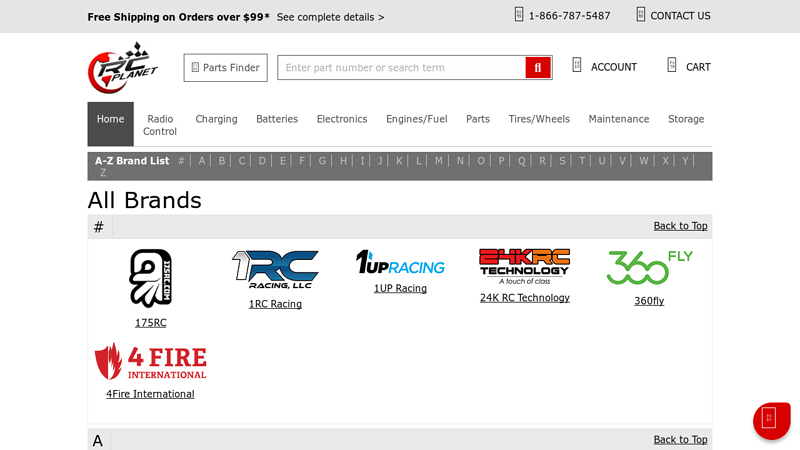800x450 pixels.
Task: Open the 360fly text link
Action: click(649, 301)
